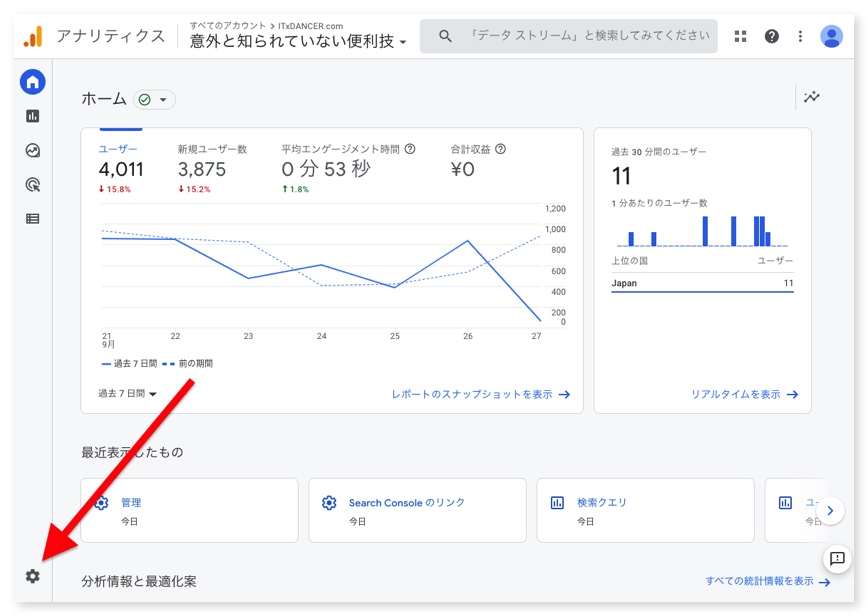The image size is (868, 616).
Task: Select the 平均エンゲージメント時間 metric tab
Action: click(x=345, y=160)
